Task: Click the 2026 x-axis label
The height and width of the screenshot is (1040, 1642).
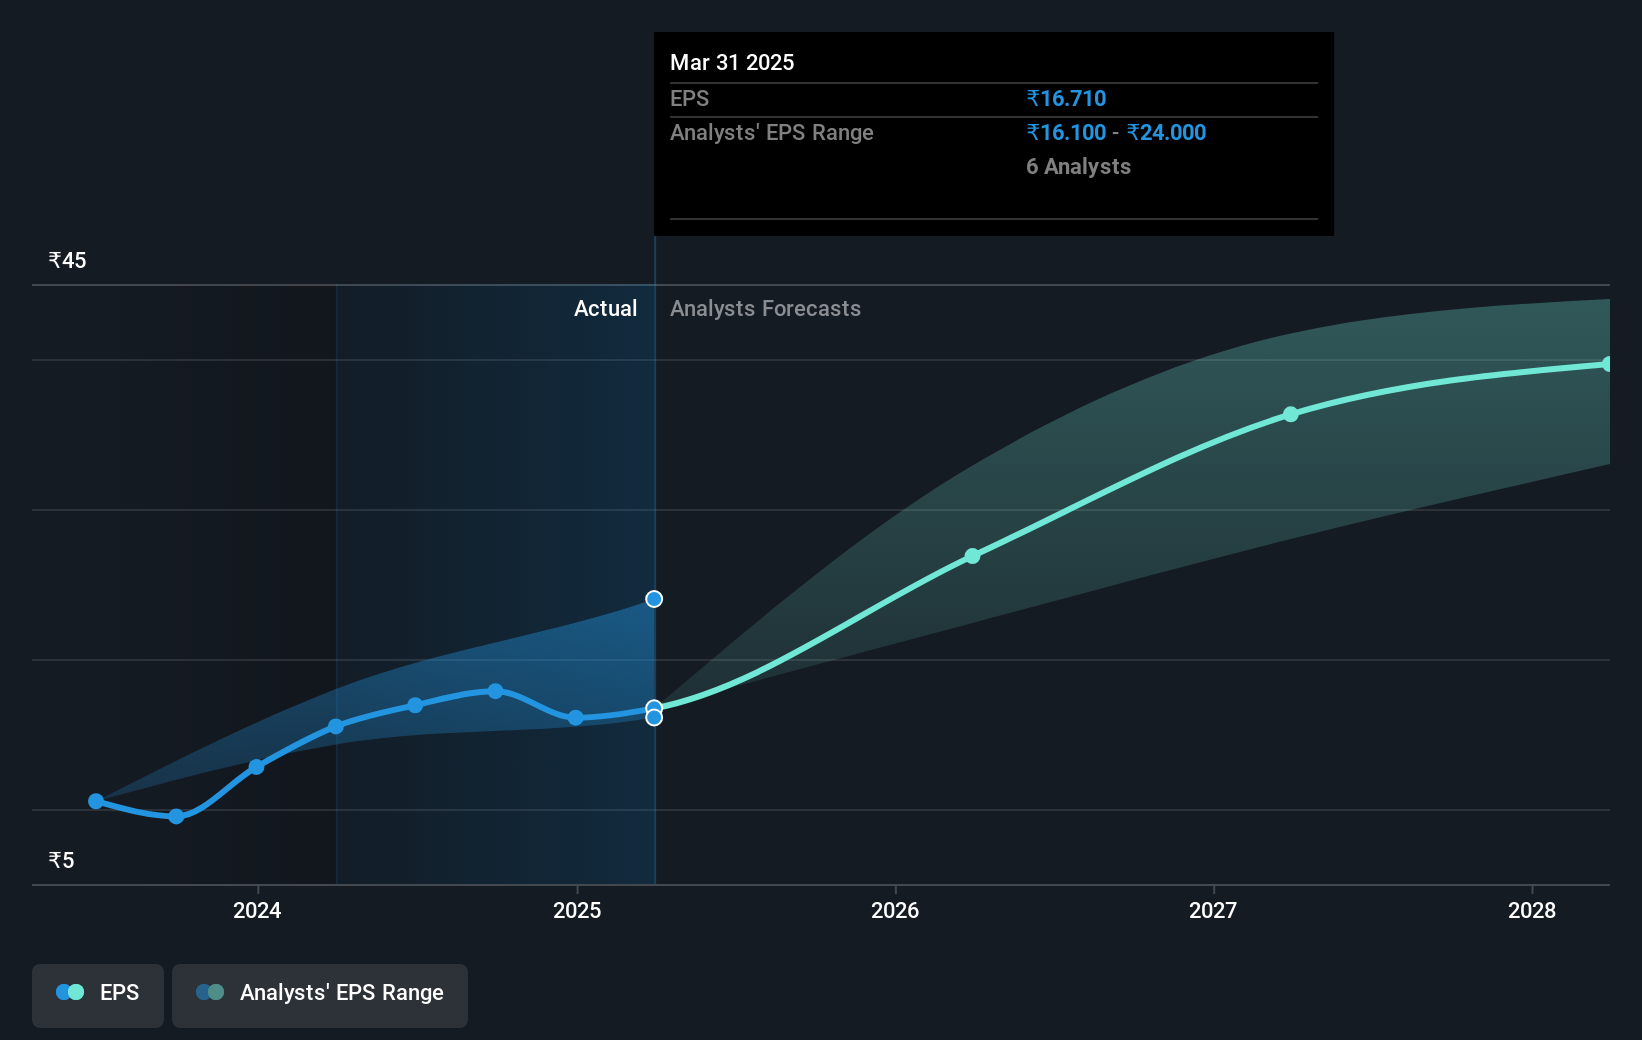Action: tap(895, 911)
